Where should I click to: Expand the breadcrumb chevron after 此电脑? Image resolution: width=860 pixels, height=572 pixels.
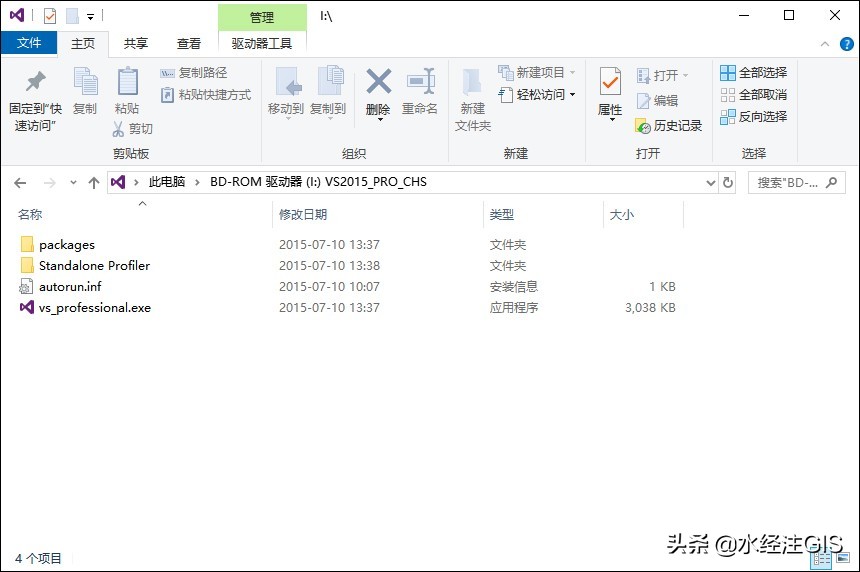coord(197,183)
